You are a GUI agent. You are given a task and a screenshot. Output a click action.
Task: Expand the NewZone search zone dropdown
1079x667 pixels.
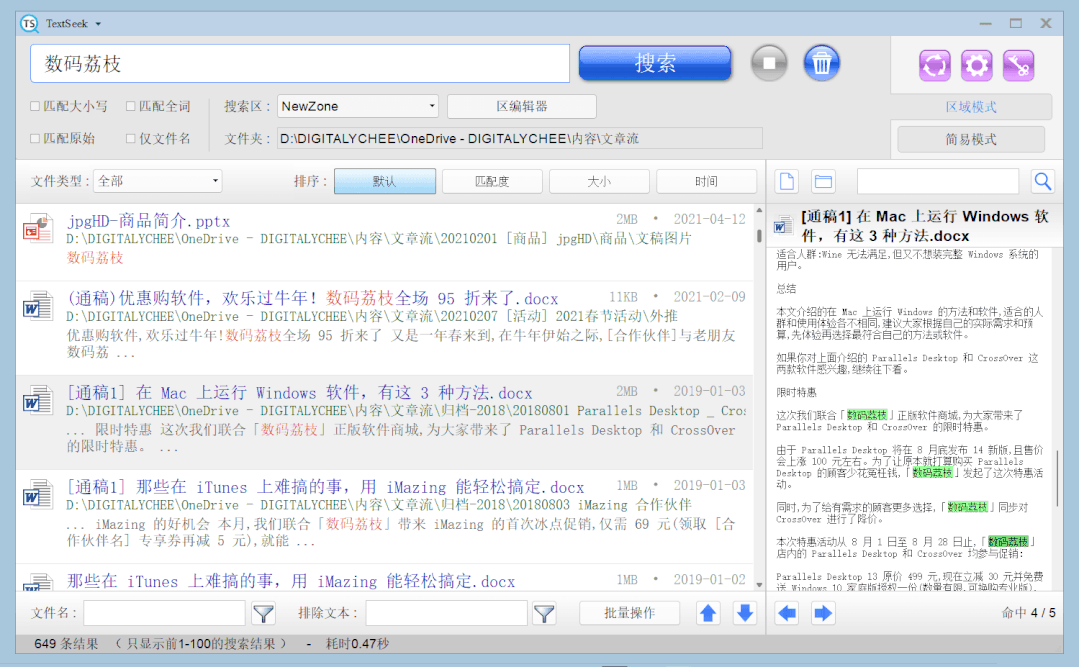coord(357,105)
